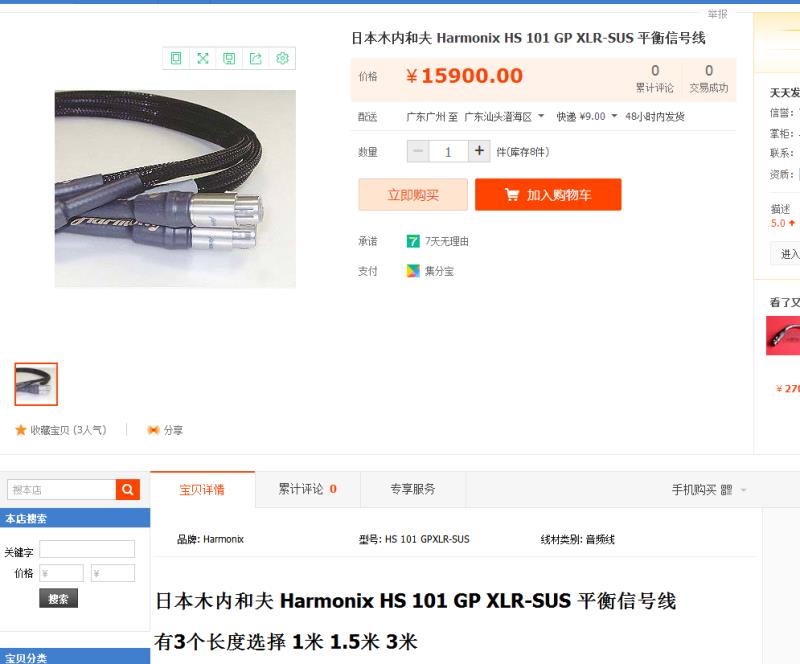Viewport: 800px width, 664px height.
Task: Open the image toolbar settings gear
Action: (282, 58)
